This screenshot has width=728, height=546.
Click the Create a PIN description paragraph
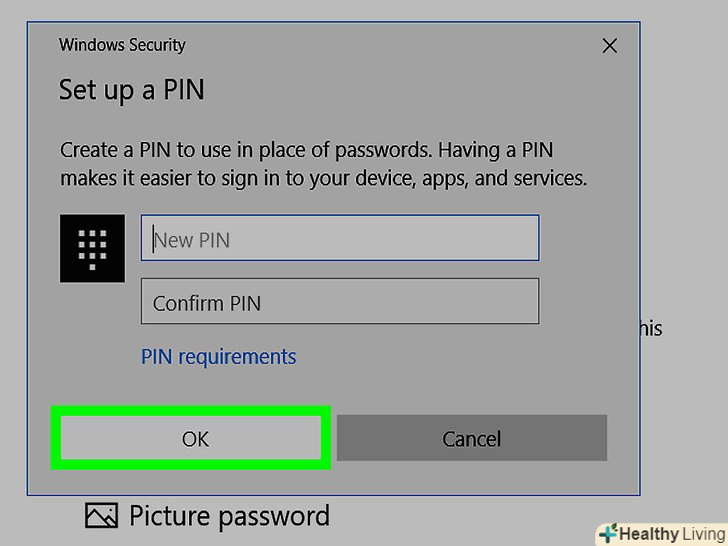(323, 165)
